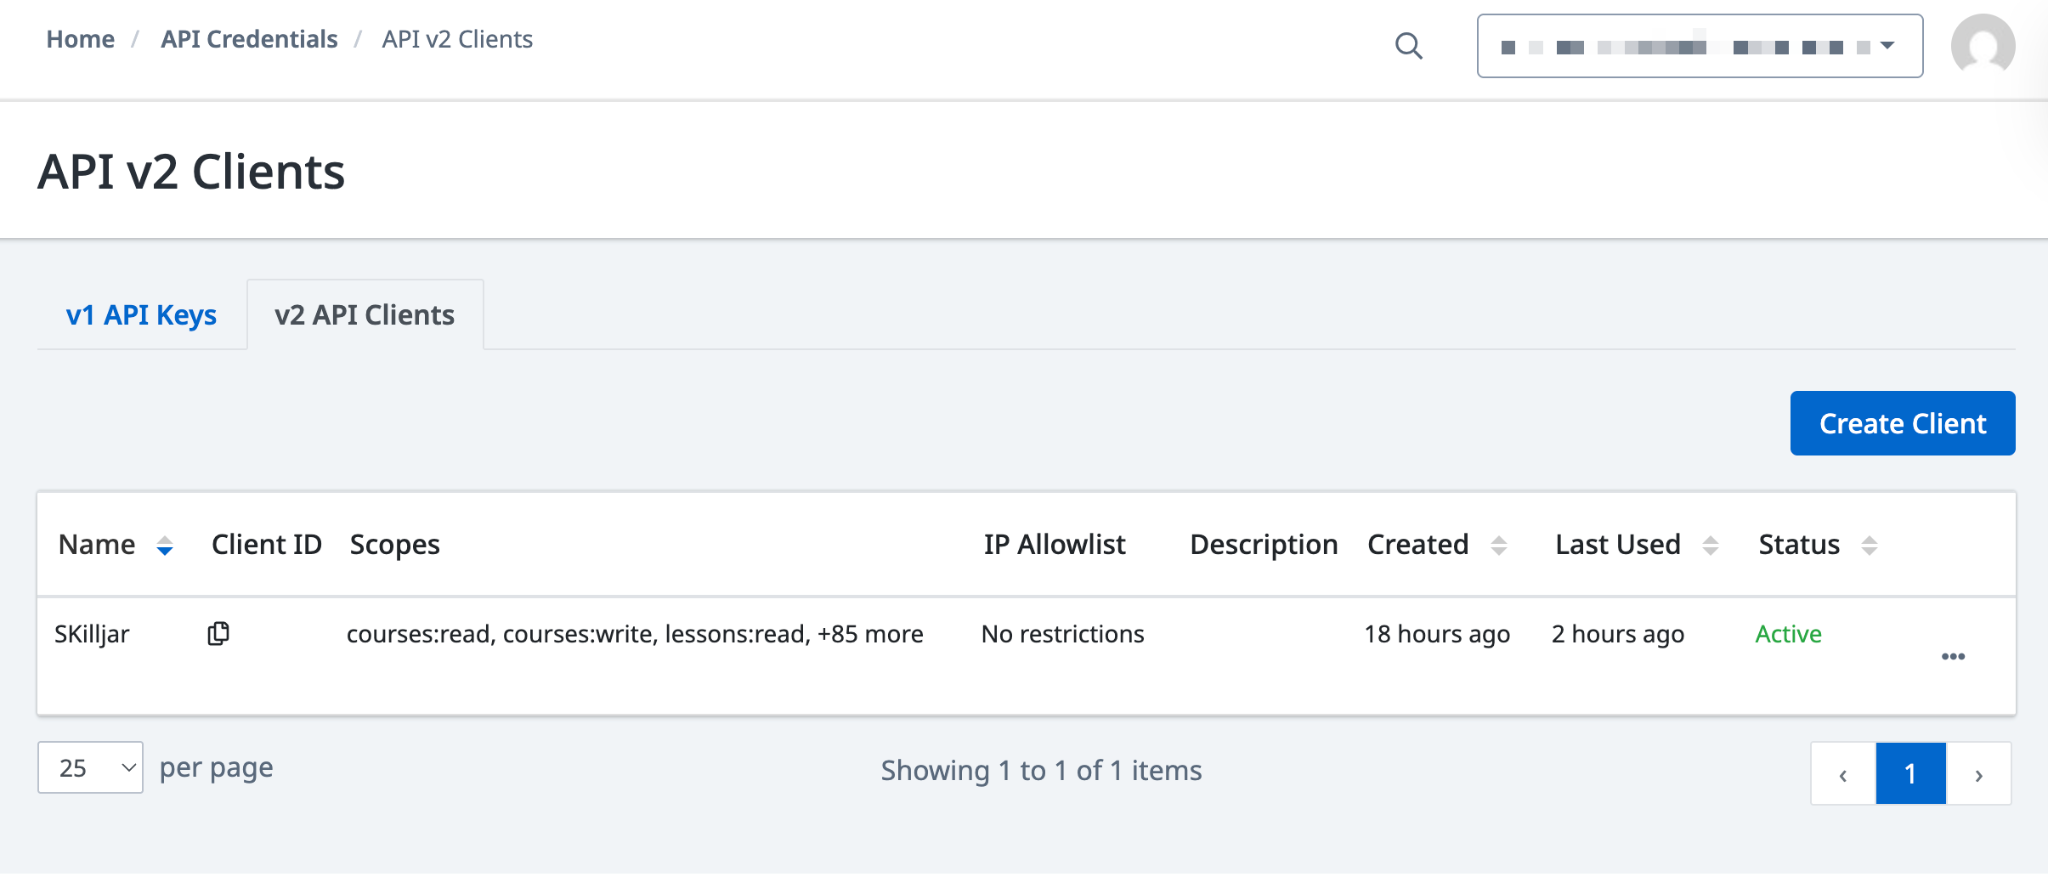Sort table by Last Used column

pyautogui.click(x=1710, y=546)
